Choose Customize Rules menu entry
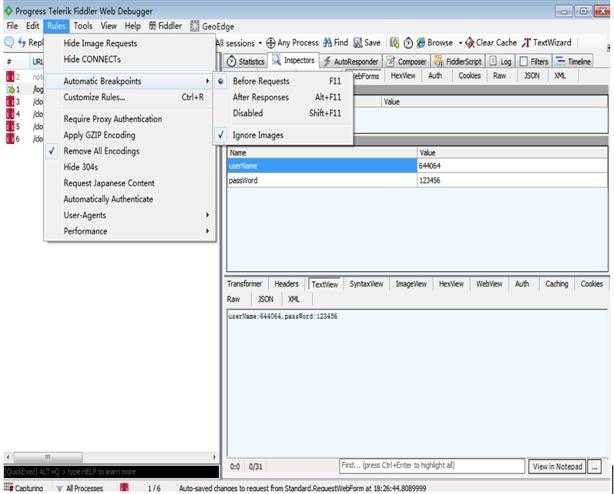Screen dimensions: 614x494 [130, 97]
